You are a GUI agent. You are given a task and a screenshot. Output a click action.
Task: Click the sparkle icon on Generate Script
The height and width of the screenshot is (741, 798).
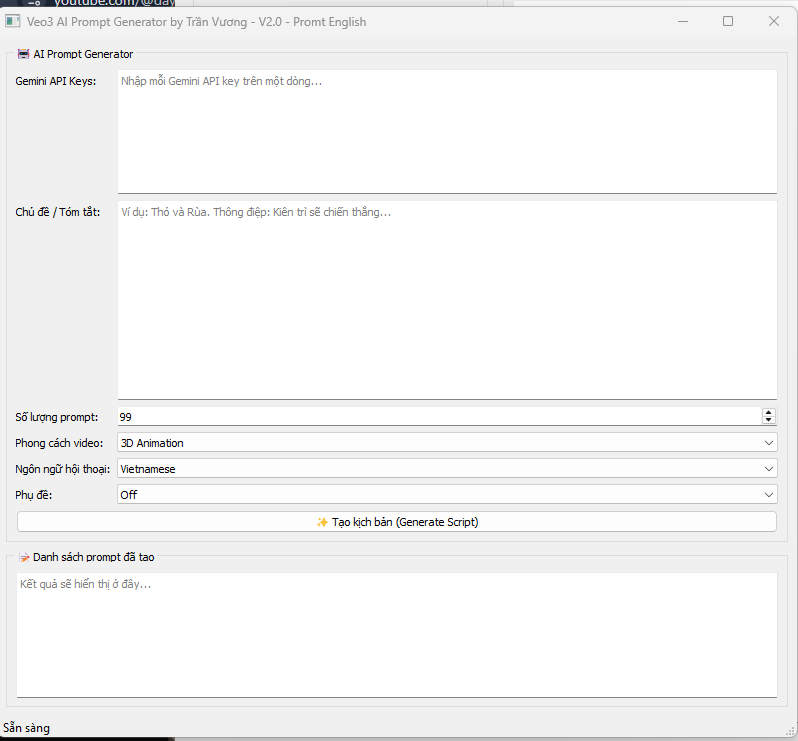click(322, 522)
